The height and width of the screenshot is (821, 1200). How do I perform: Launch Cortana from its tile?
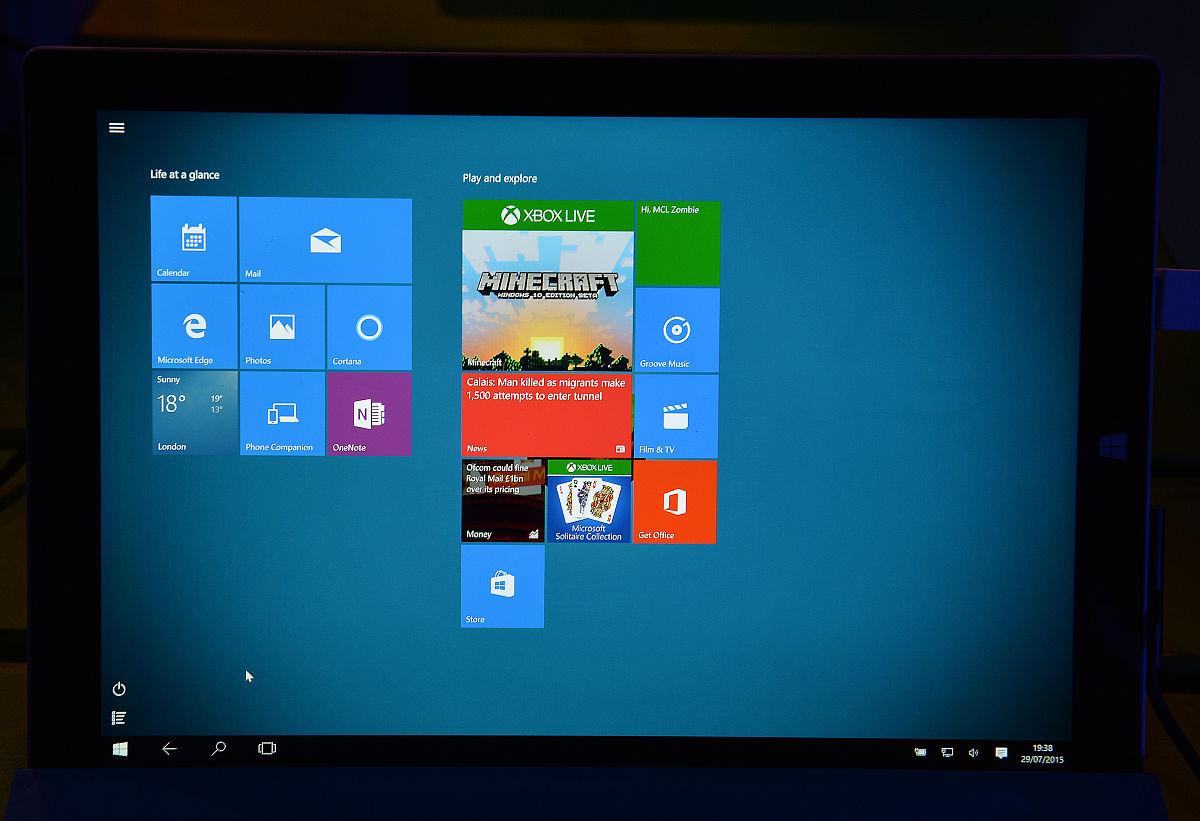(369, 327)
